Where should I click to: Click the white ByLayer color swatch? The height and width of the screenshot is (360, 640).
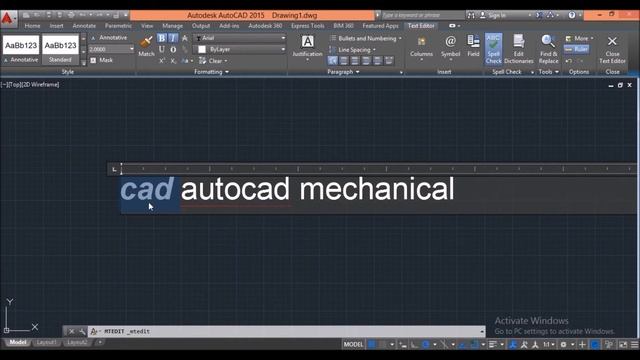pyautogui.click(x=202, y=49)
